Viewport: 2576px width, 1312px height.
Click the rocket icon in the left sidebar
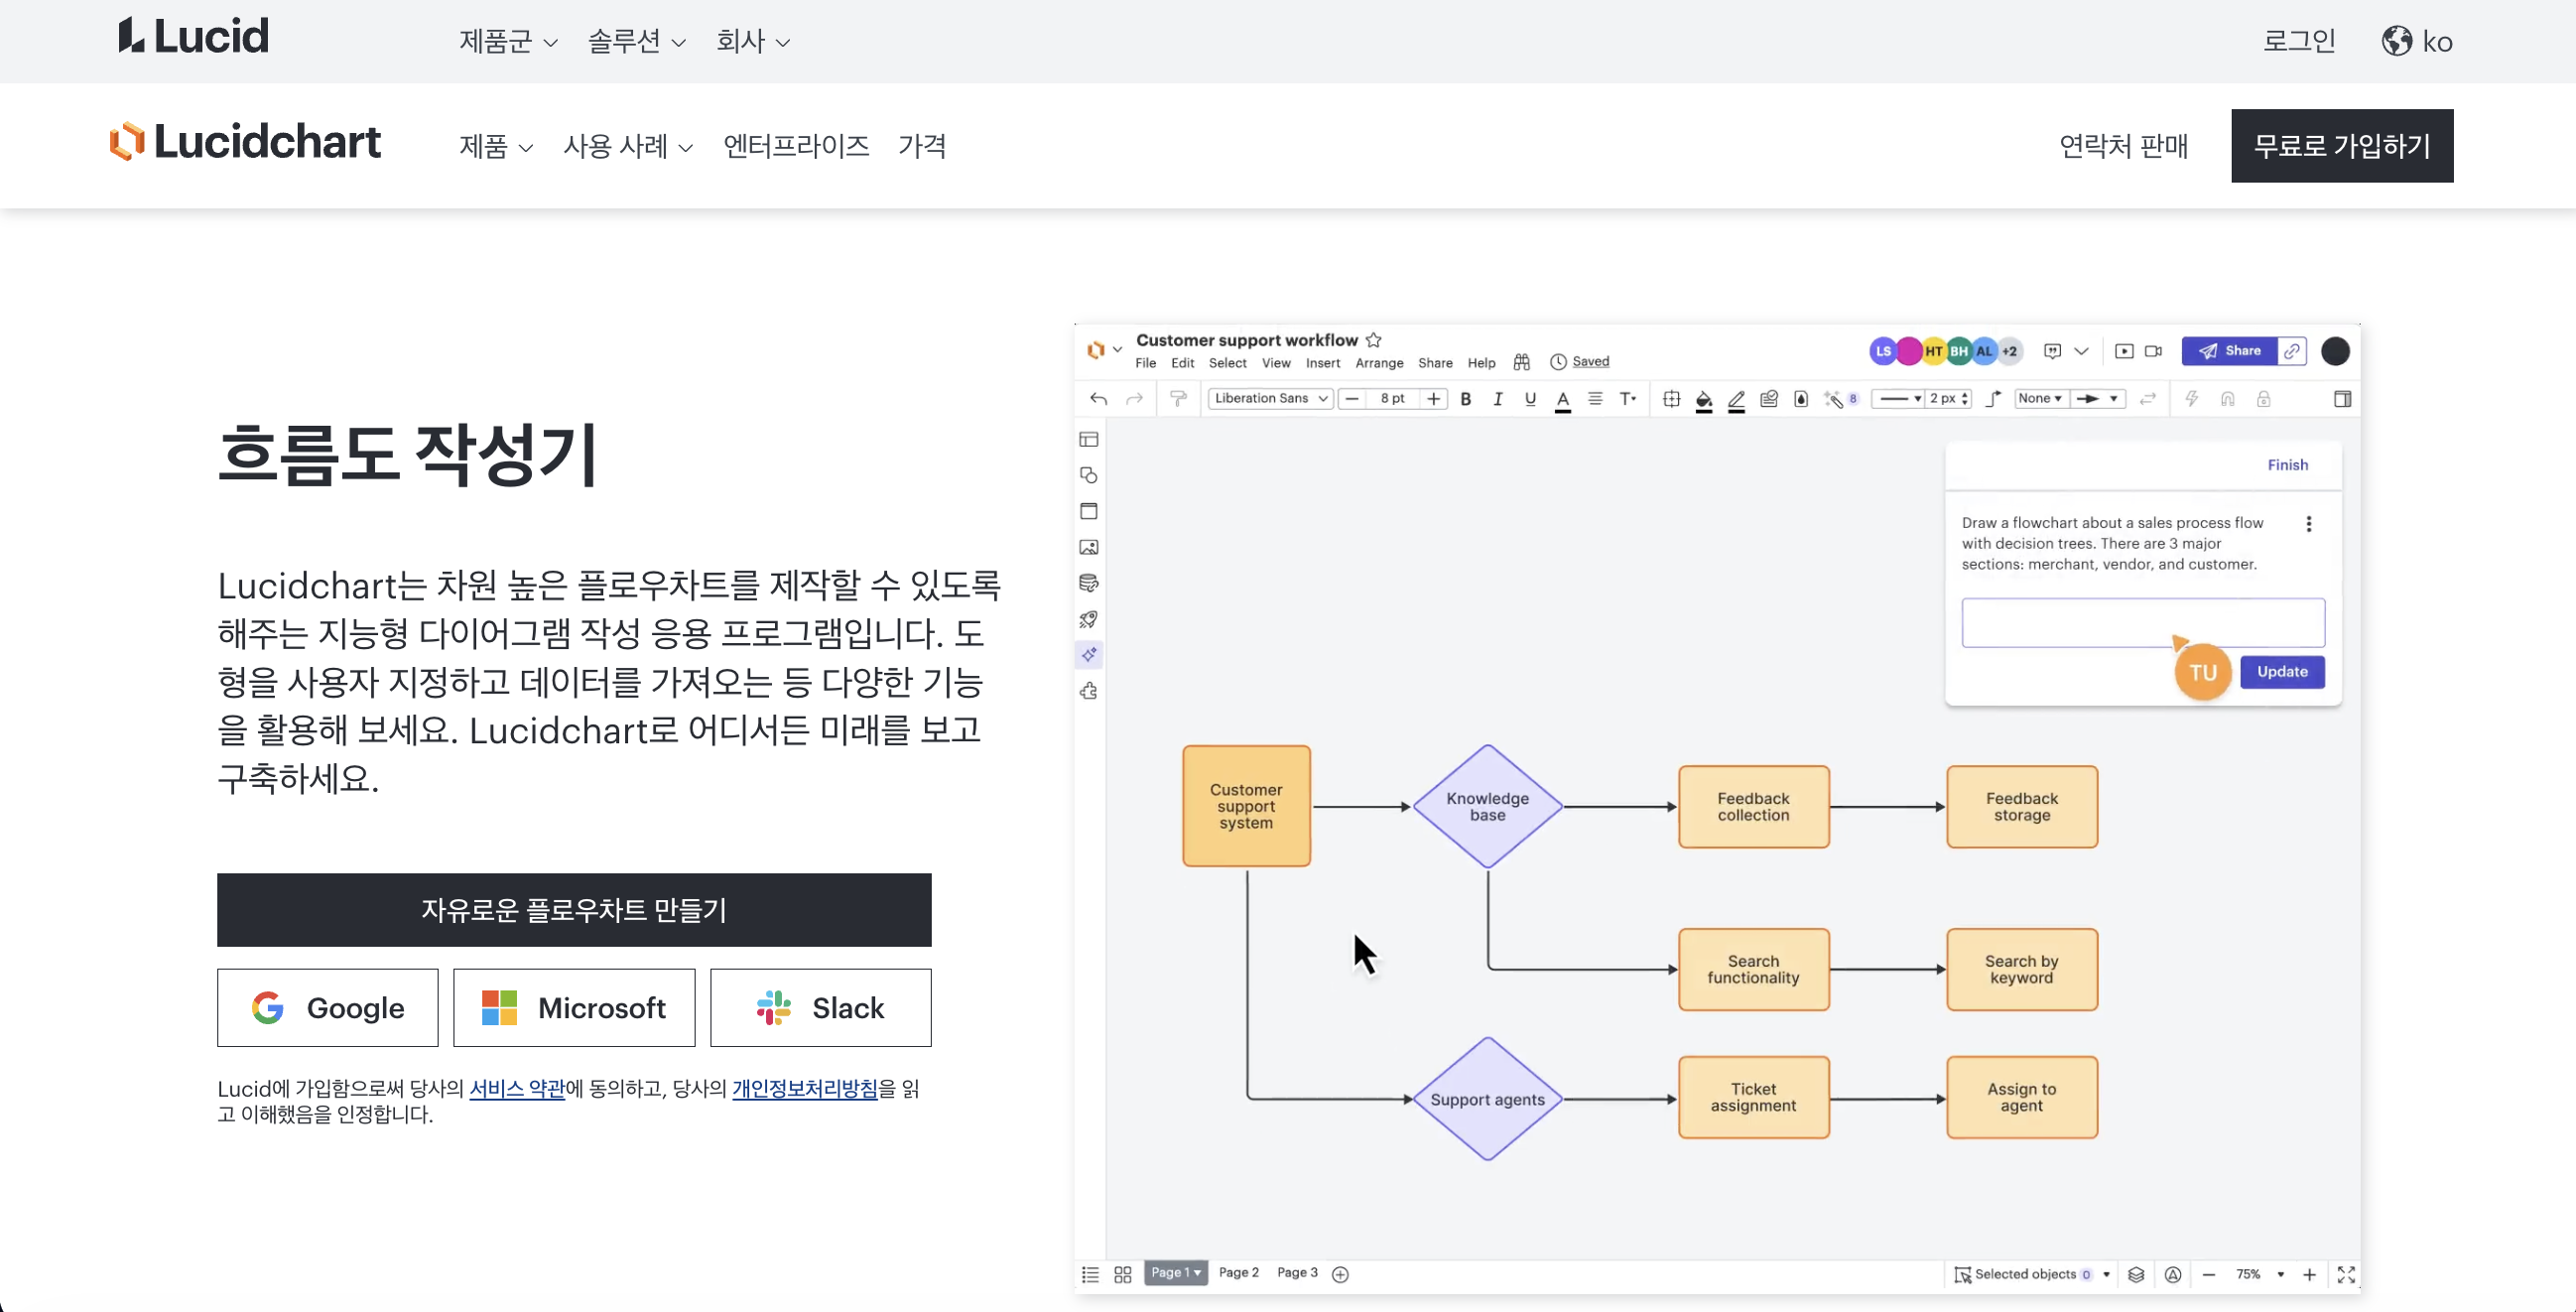pyautogui.click(x=1088, y=619)
